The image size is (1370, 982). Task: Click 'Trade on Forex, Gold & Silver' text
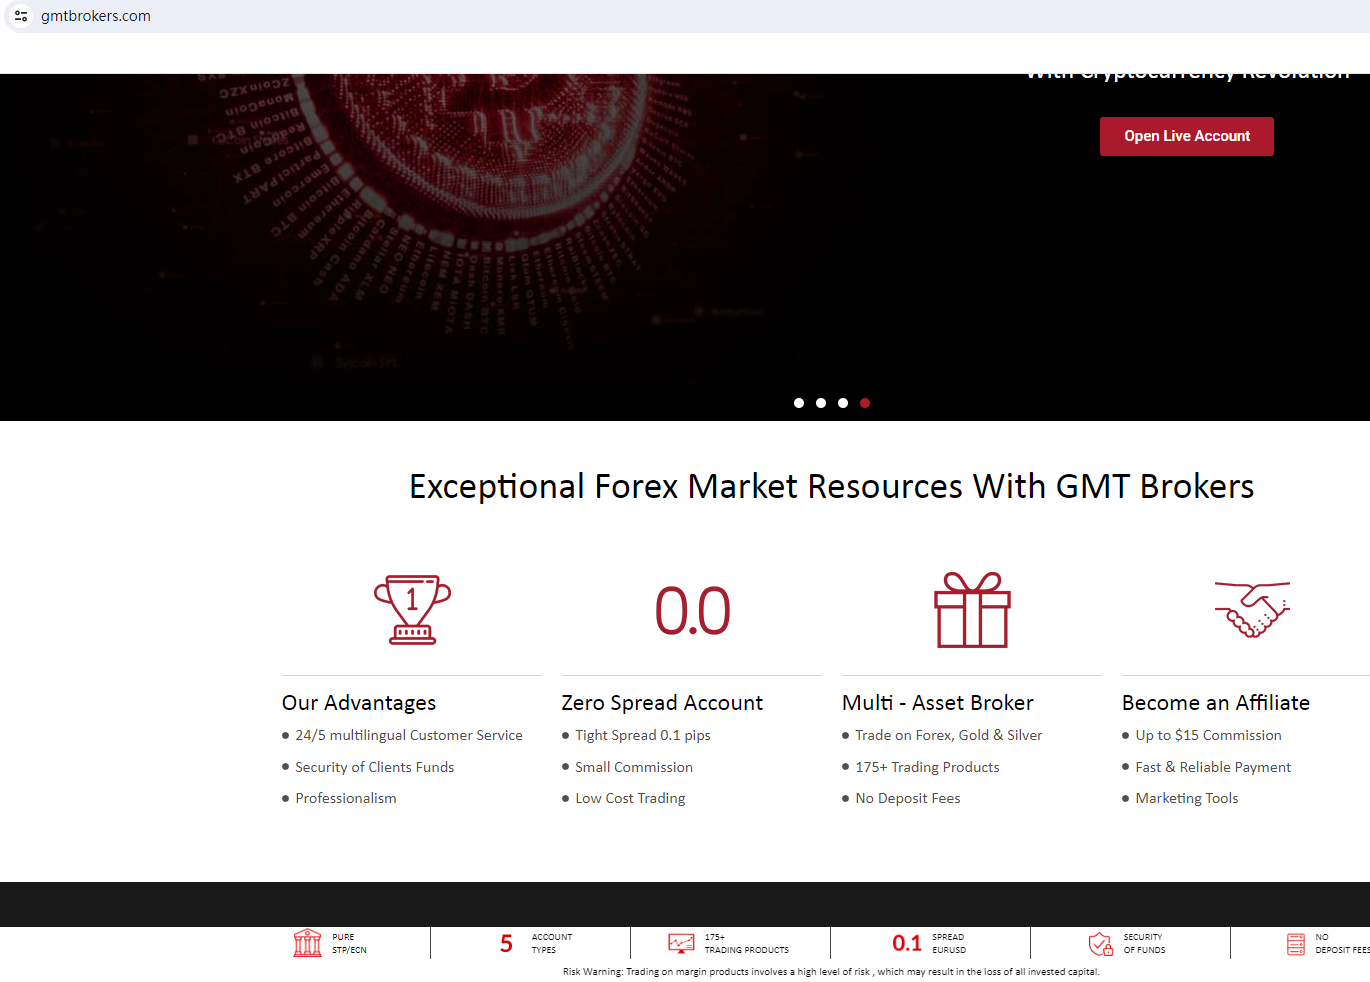point(949,735)
